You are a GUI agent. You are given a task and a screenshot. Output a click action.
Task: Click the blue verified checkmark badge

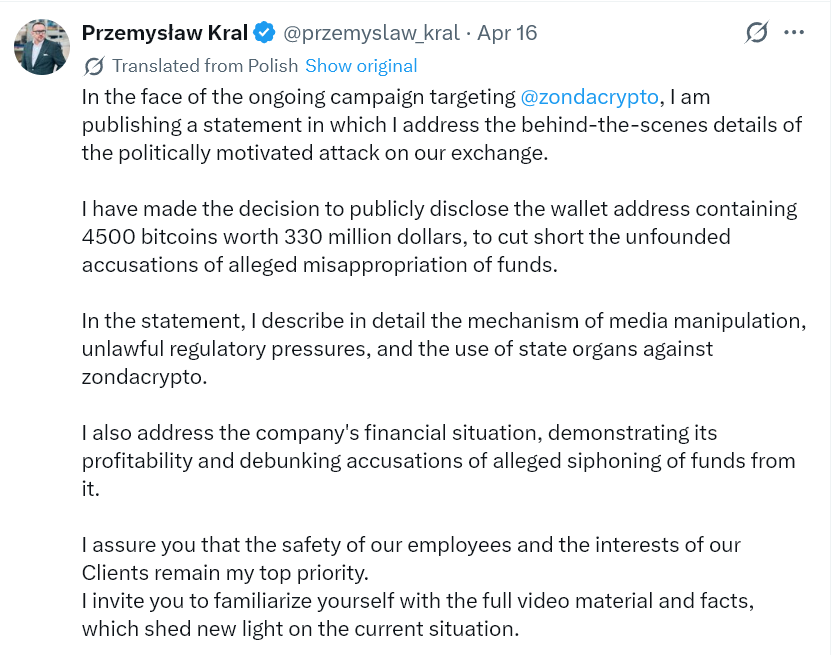coord(264,33)
